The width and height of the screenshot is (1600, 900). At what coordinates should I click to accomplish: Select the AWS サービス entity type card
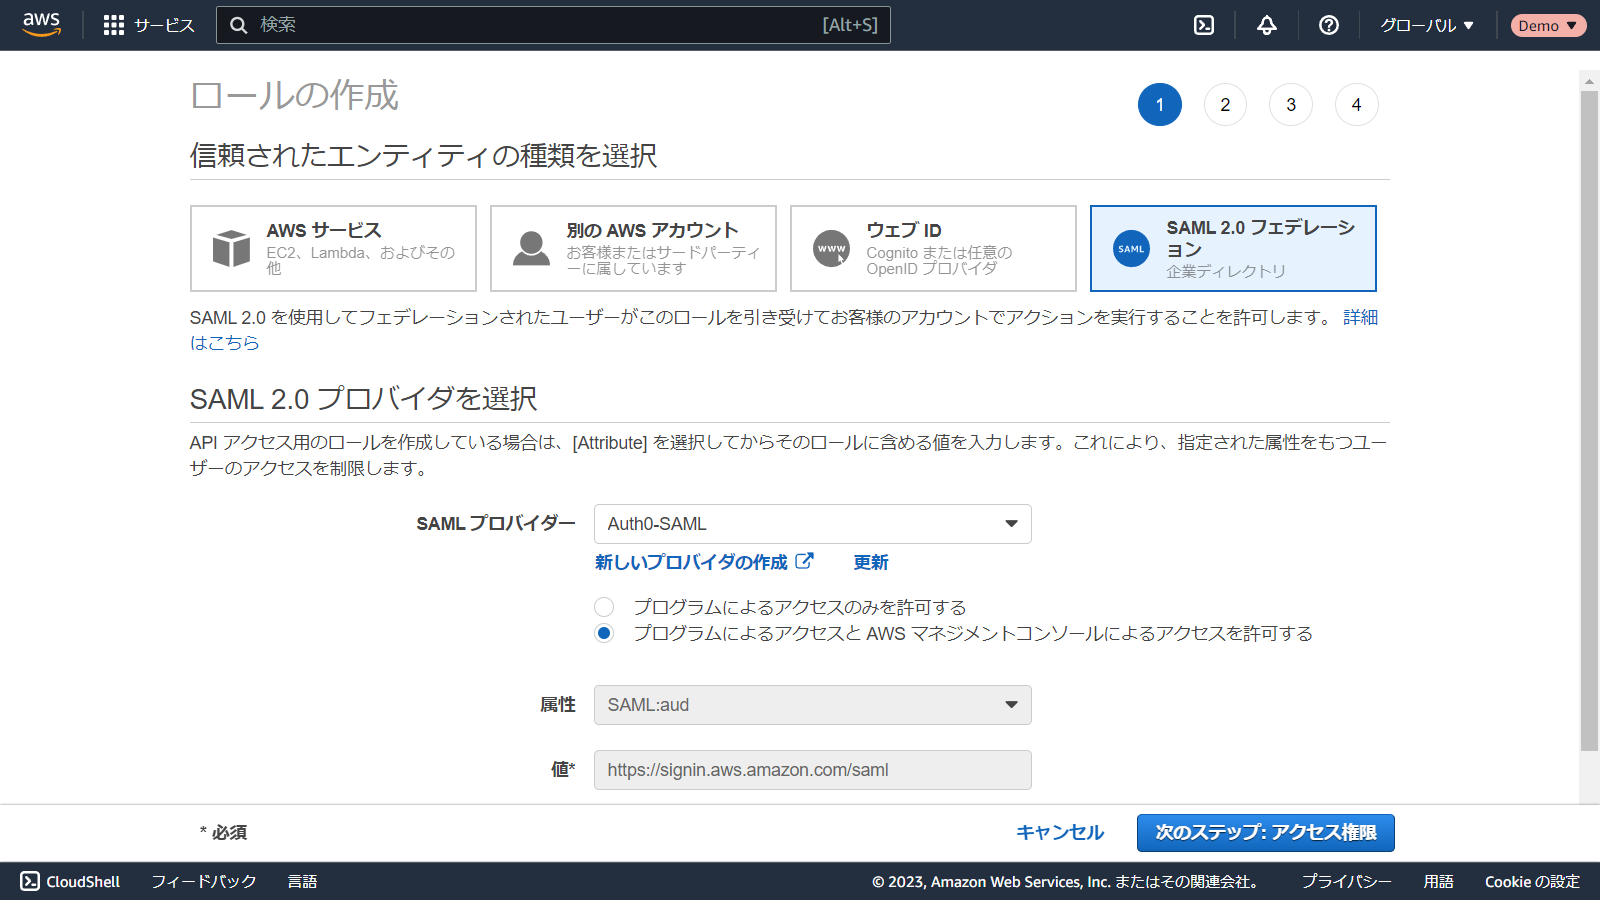(x=333, y=248)
